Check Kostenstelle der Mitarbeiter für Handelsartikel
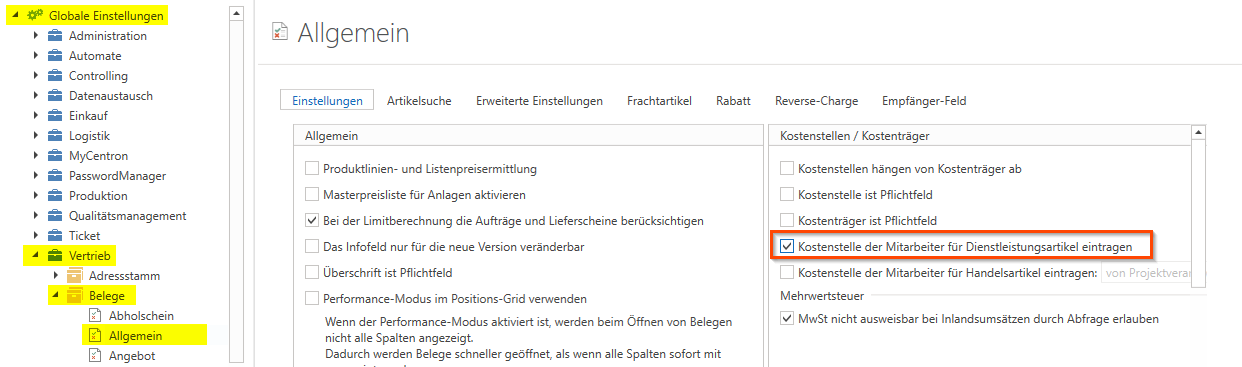 click(787, 272)
